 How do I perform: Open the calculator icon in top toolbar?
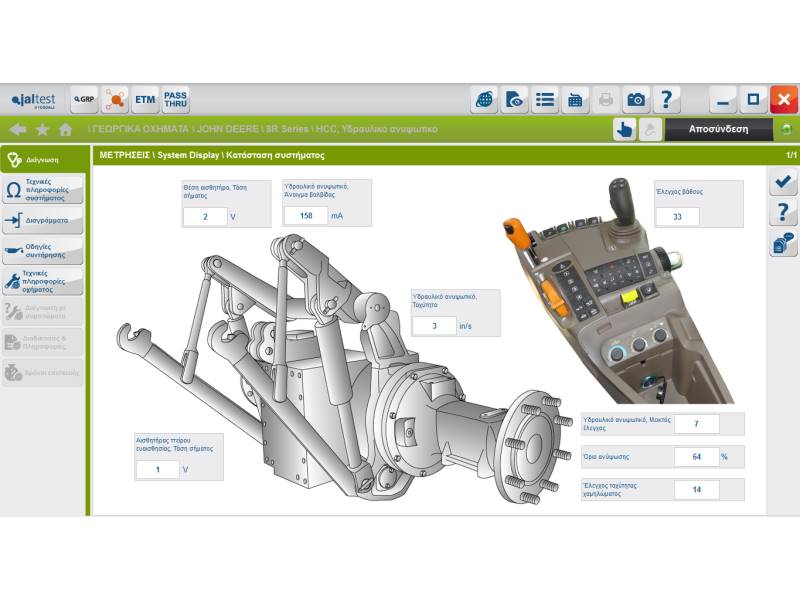click(576, 100)
